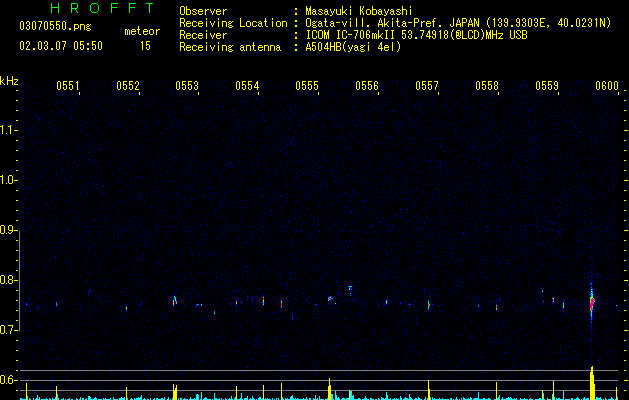Click the 0.7 kHz axis label
Image resolution: width=629 pixels, height=400 pixels.
tap(7, 330)
